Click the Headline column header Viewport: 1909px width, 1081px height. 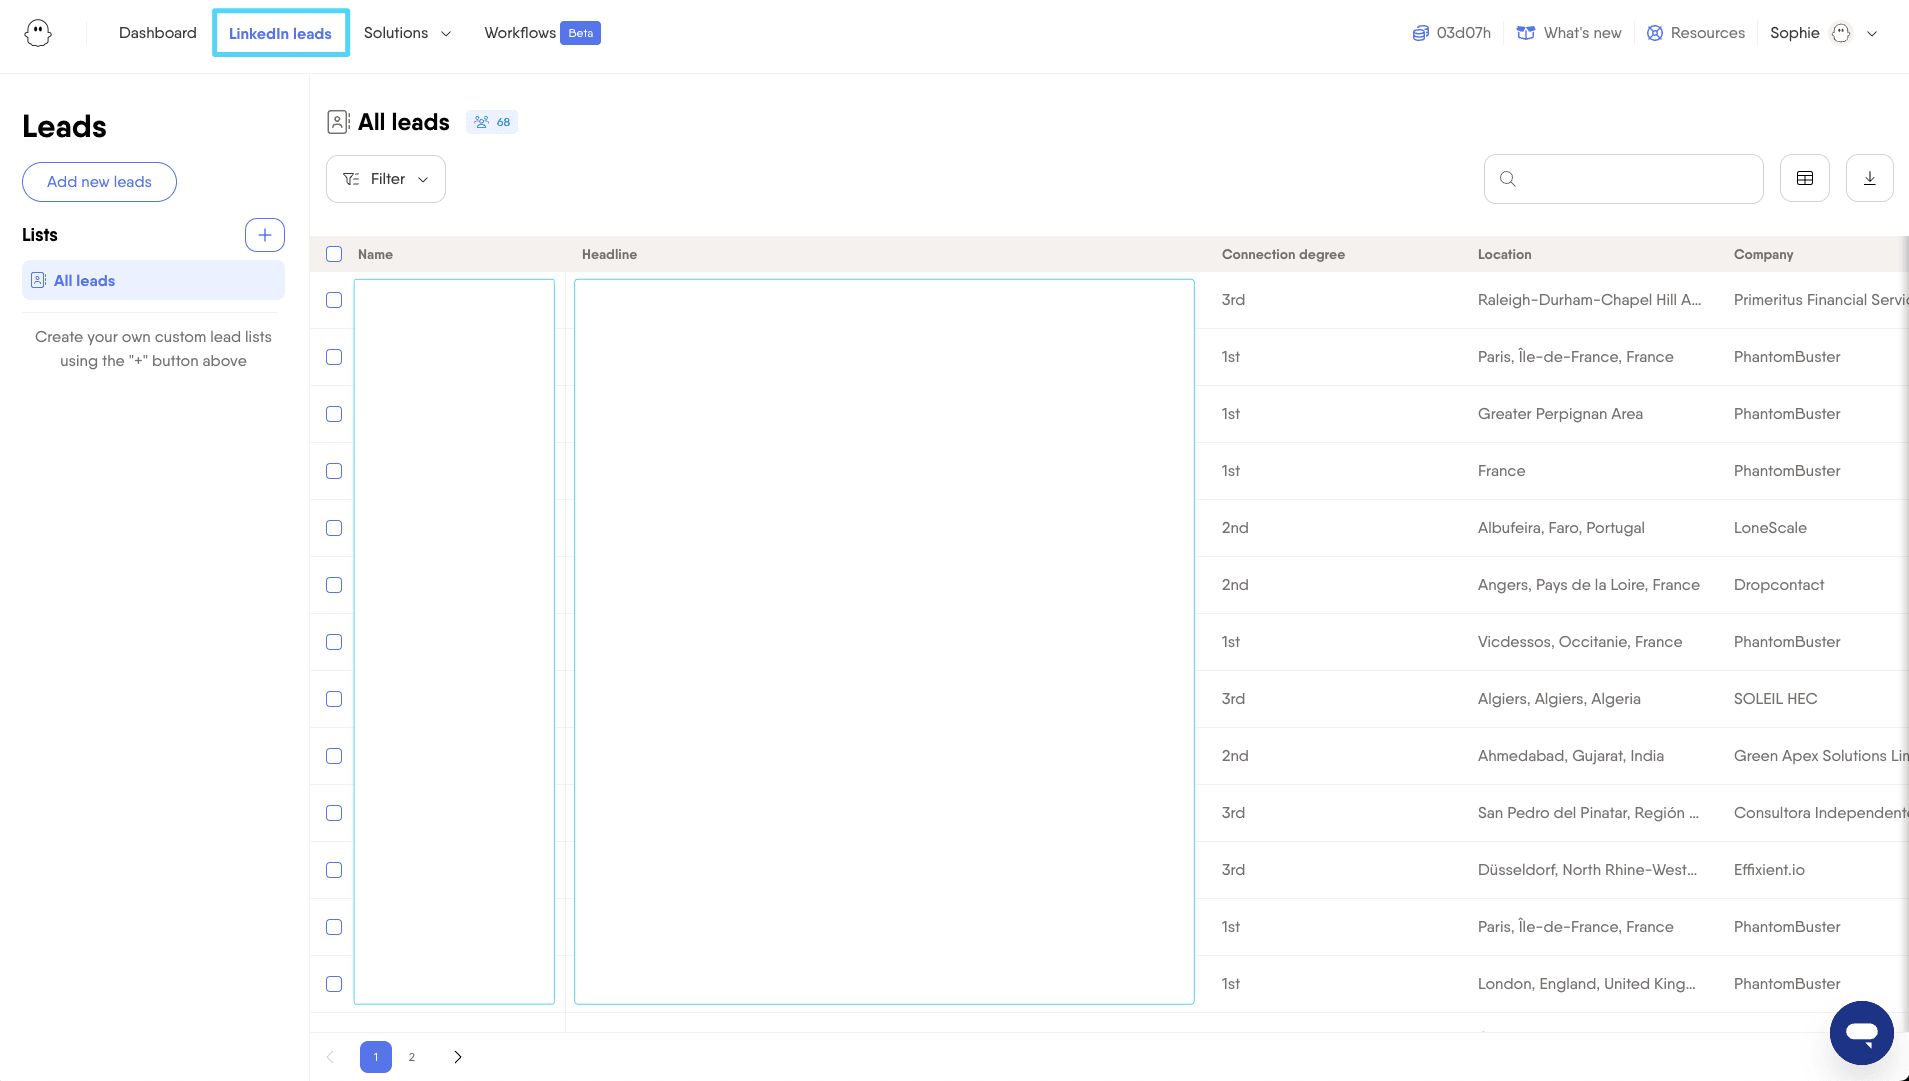(x=609, y=254)
